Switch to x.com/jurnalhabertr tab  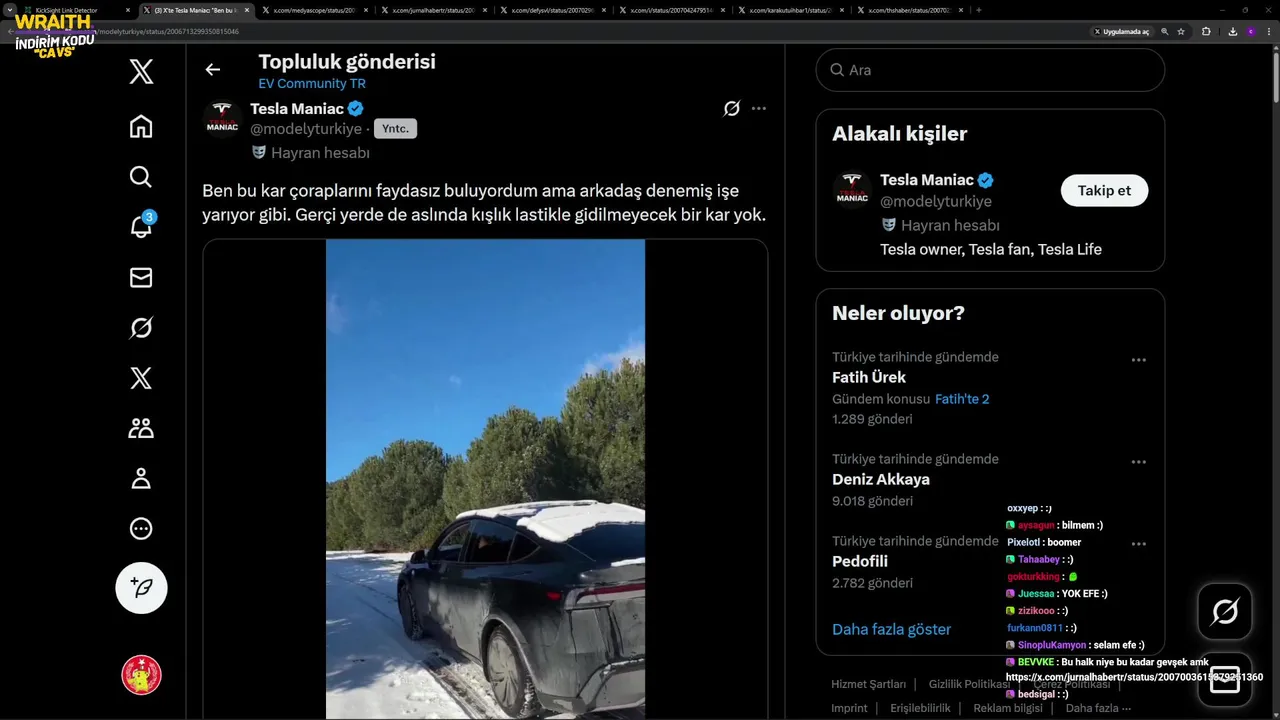tap(432, 10)
